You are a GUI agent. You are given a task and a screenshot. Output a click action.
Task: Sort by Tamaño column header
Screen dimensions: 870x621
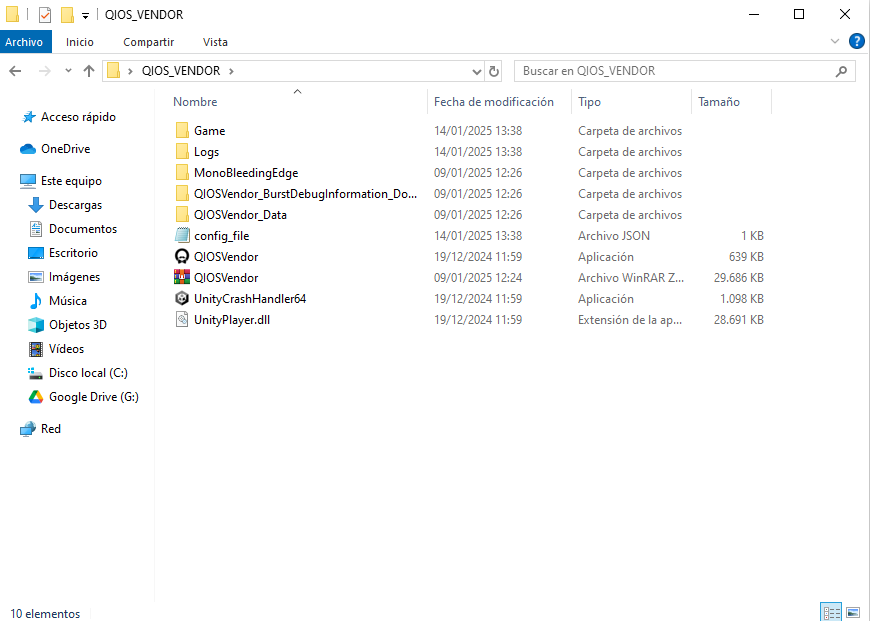(x=719, y=102)
